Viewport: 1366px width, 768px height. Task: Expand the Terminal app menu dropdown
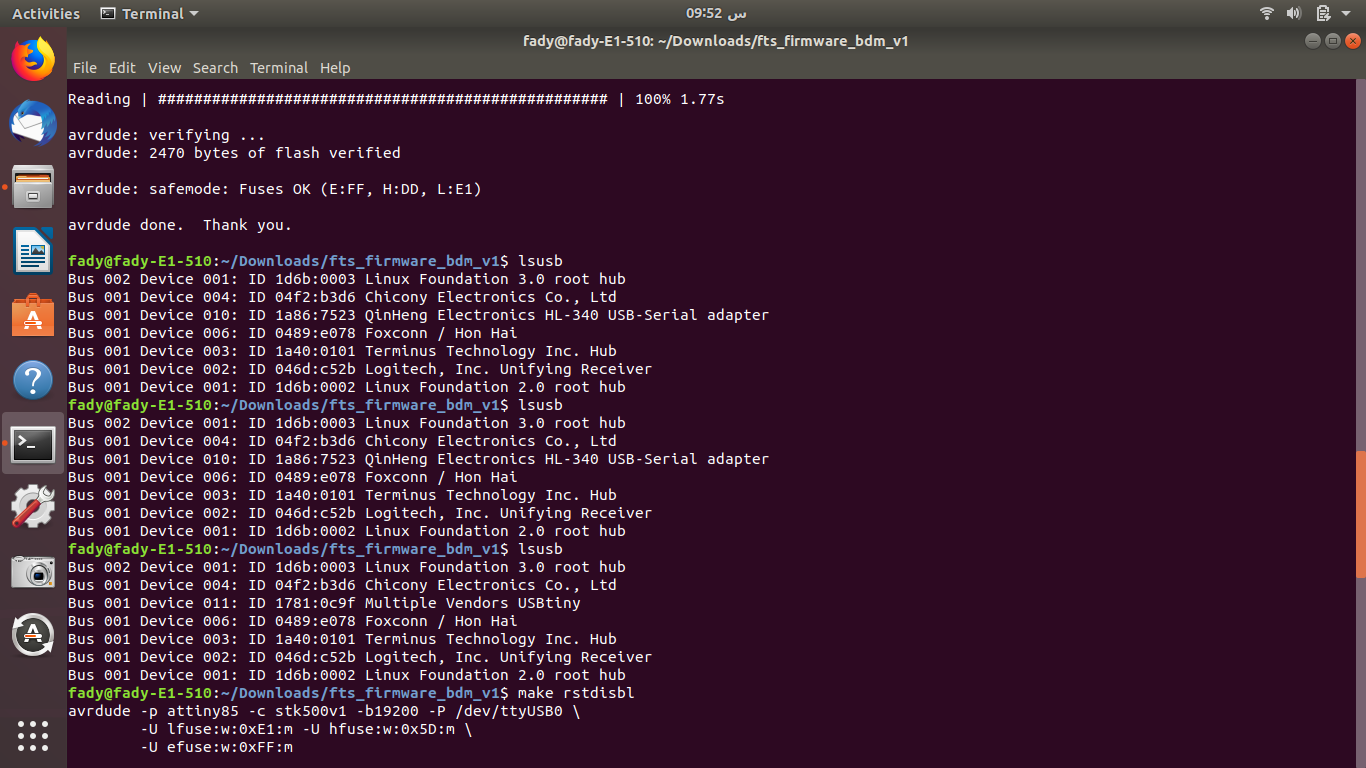click(x=150, y=14)
